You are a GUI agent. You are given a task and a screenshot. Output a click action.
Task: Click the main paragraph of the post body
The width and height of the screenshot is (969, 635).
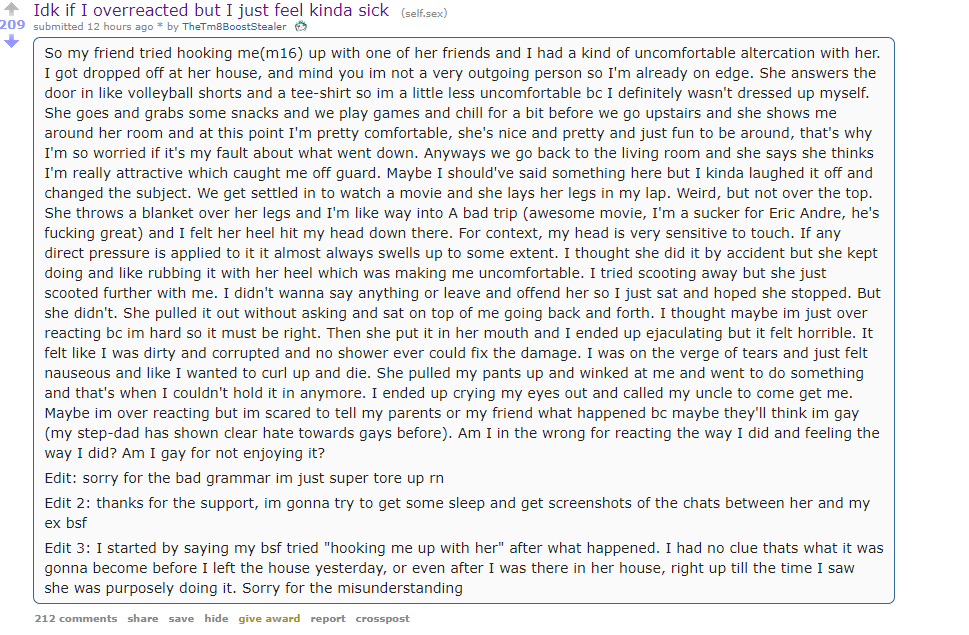pos(463,253)
